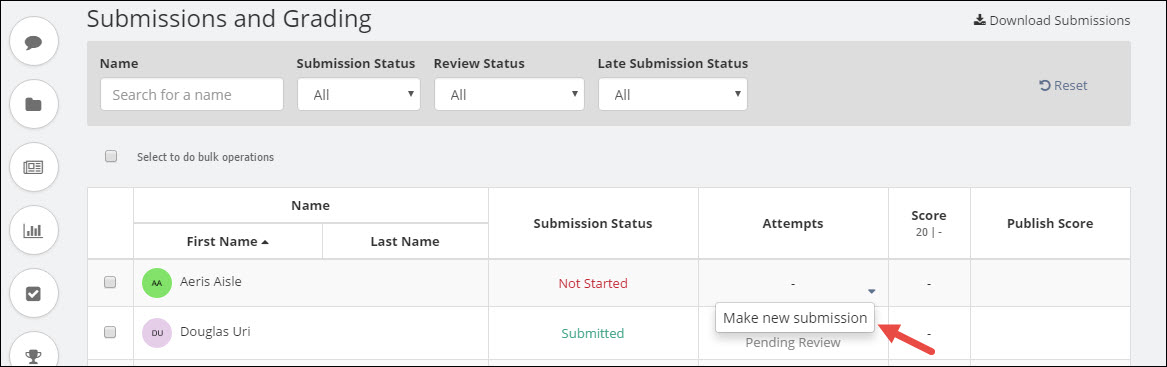Open the folder sidebar icon
Viewport: 1167px width, 367px height.
point(33,104)
